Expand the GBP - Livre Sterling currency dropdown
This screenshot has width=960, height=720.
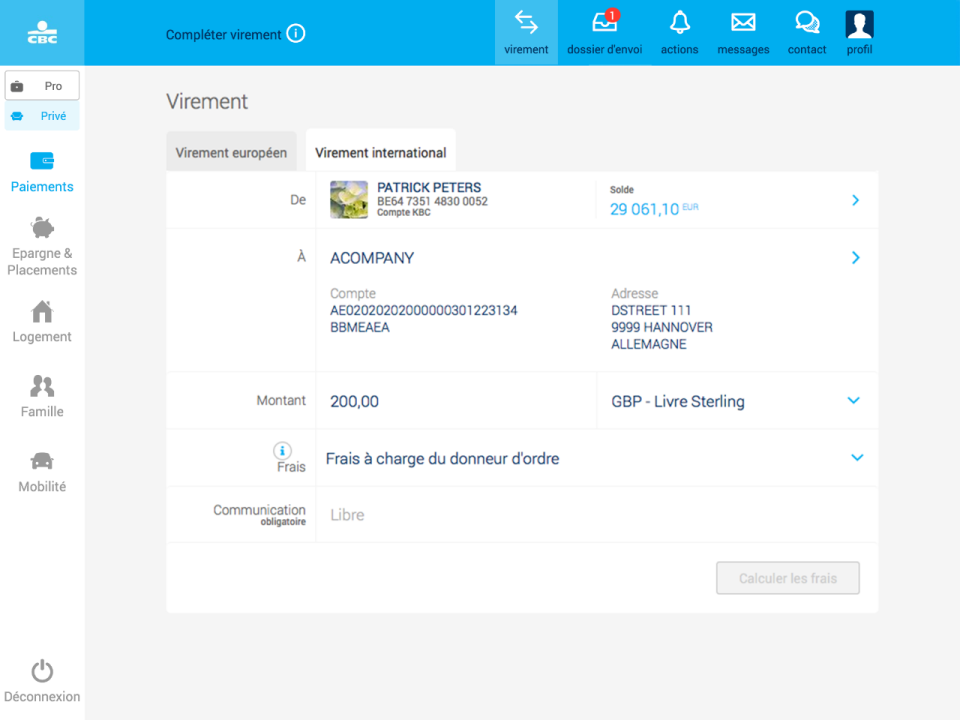(x=853, y=401)
